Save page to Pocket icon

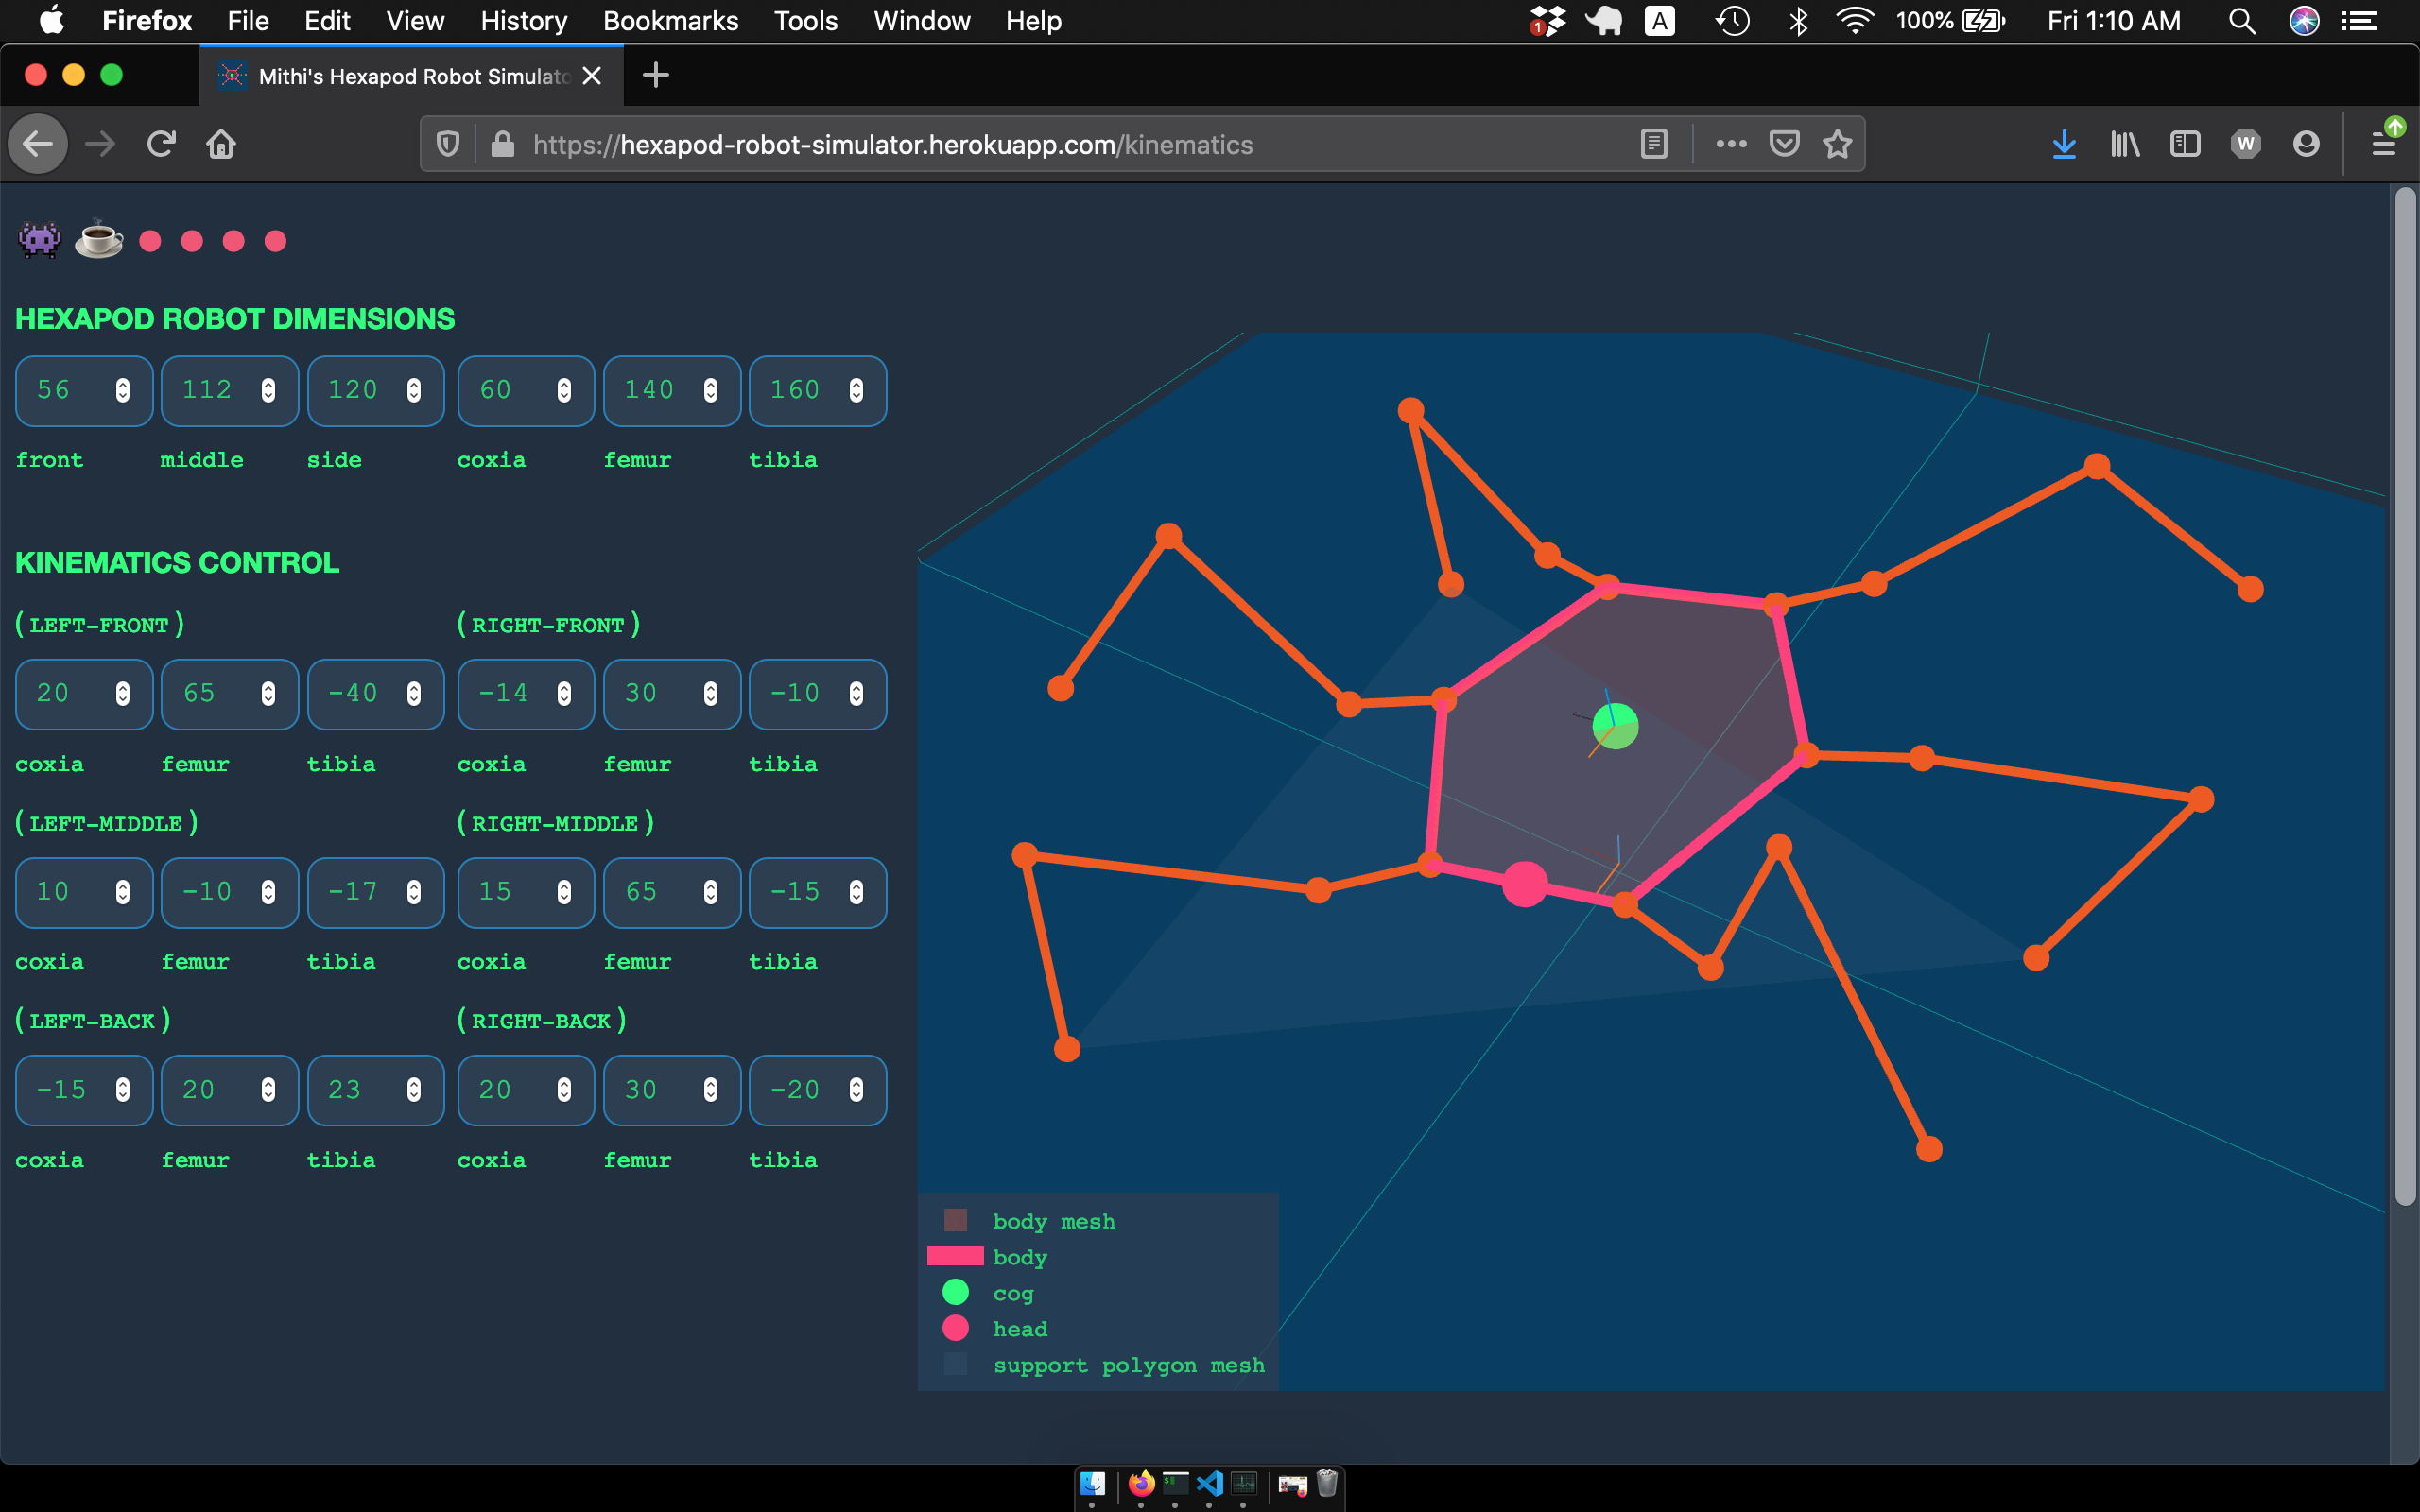(1784, 144)
